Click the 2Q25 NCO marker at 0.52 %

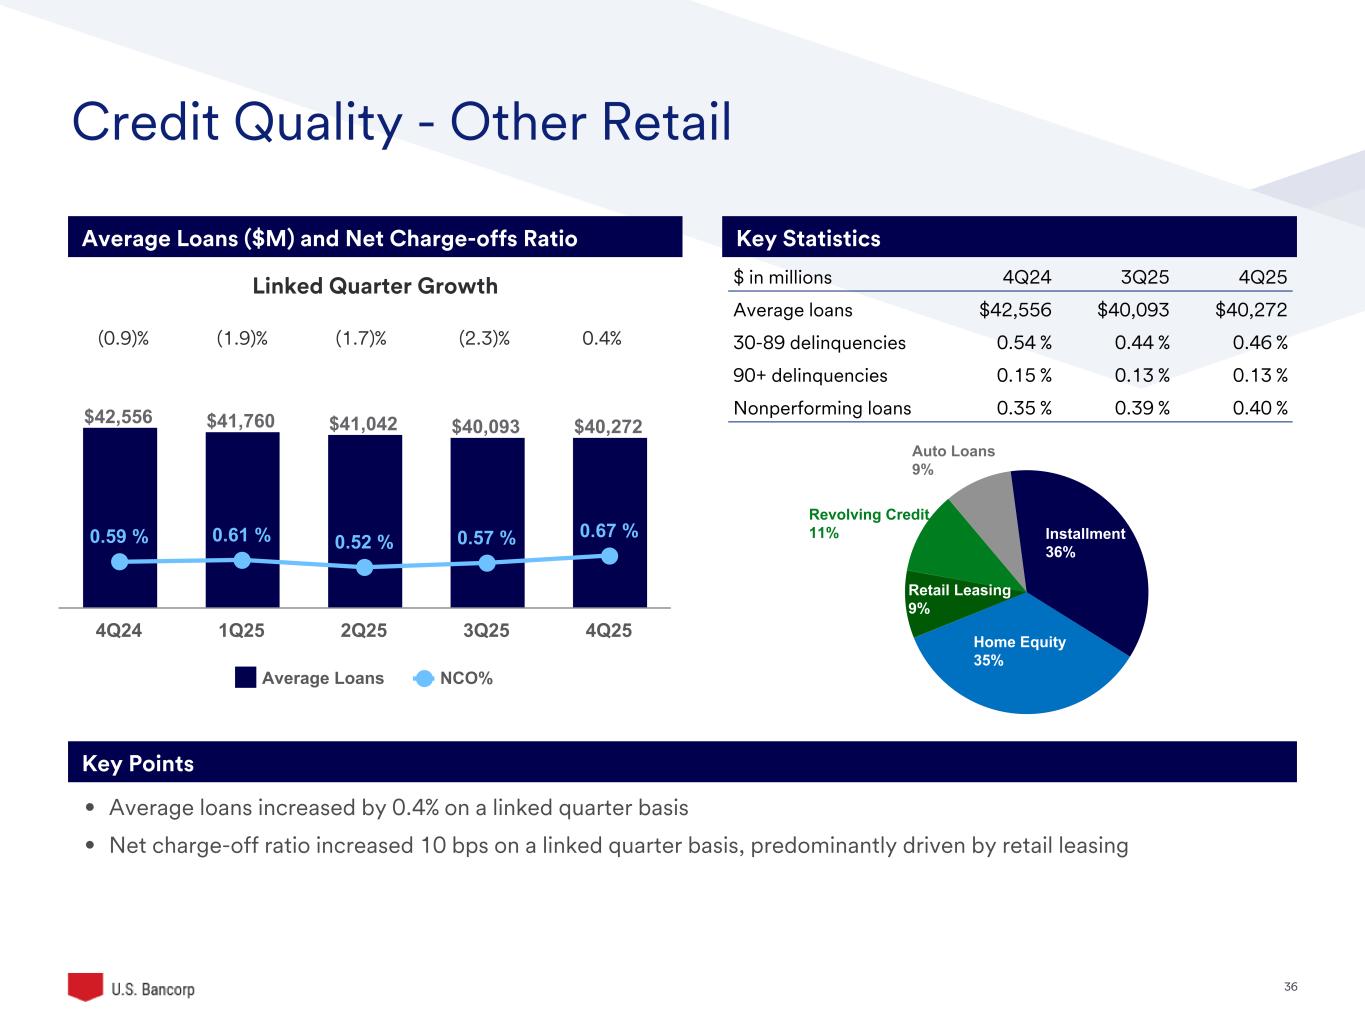[x=365, y=567]
